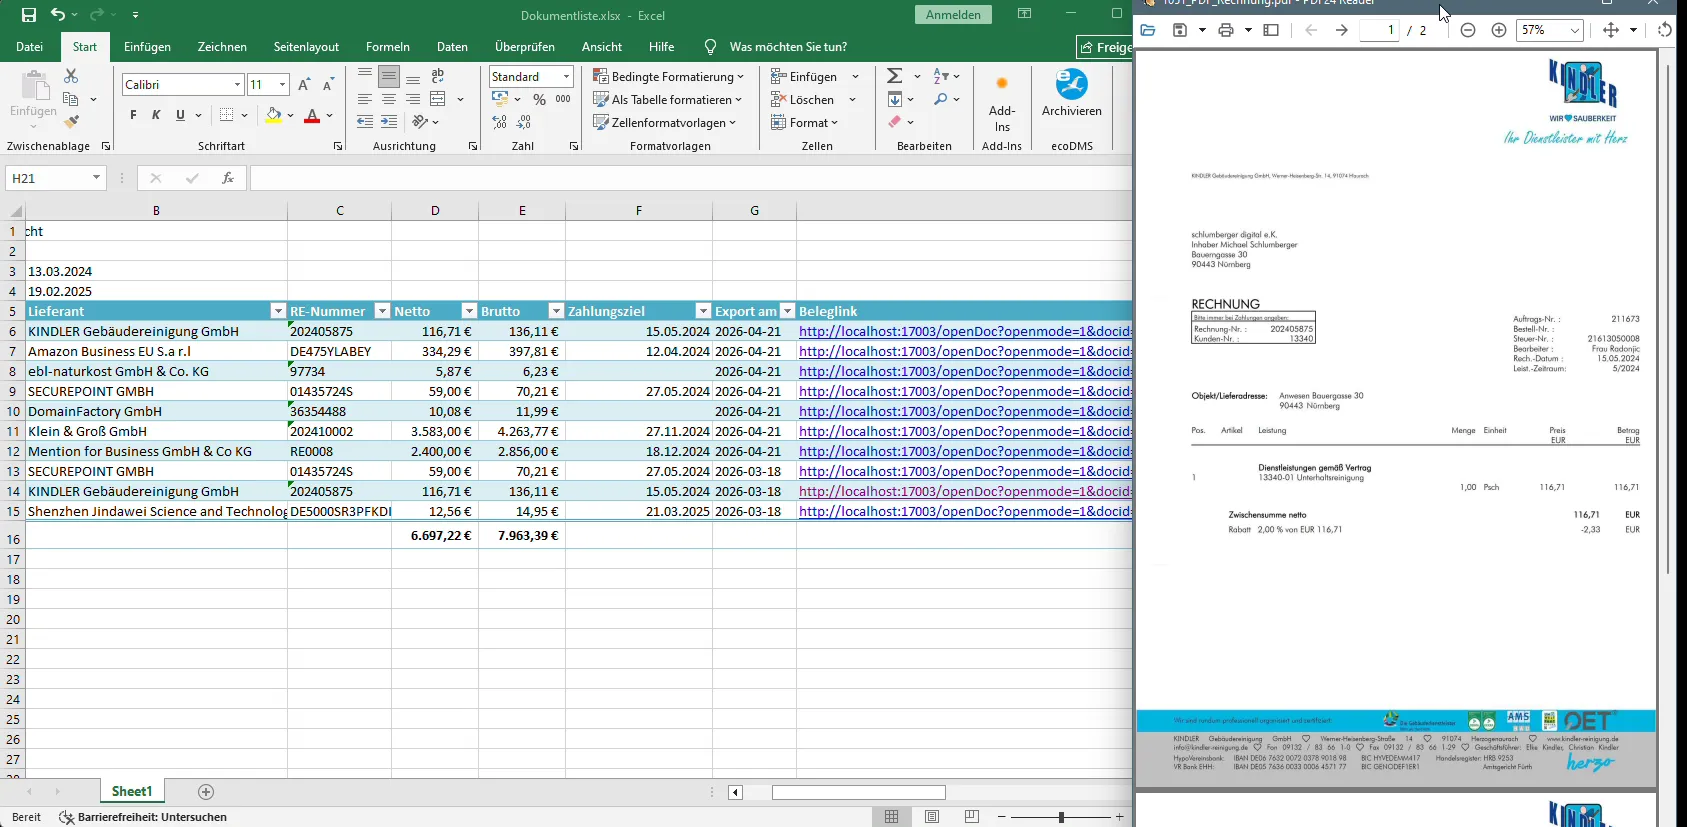
Task: Click the decrease decimal places icon
Action: tap(524, 122)
